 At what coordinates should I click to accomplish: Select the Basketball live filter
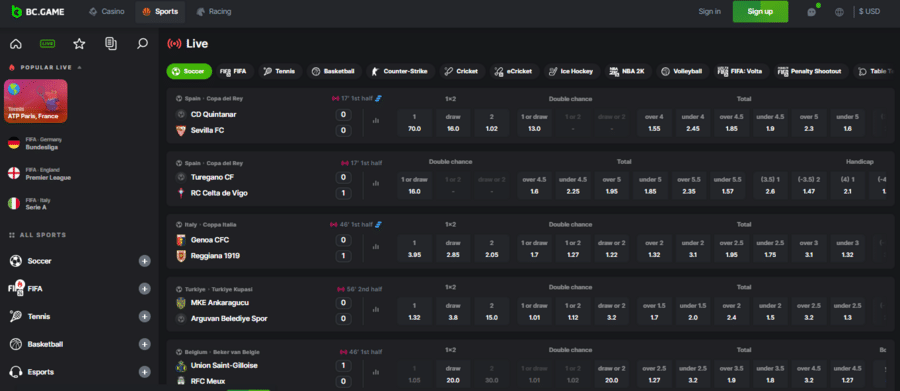click(x=333, y=71)
